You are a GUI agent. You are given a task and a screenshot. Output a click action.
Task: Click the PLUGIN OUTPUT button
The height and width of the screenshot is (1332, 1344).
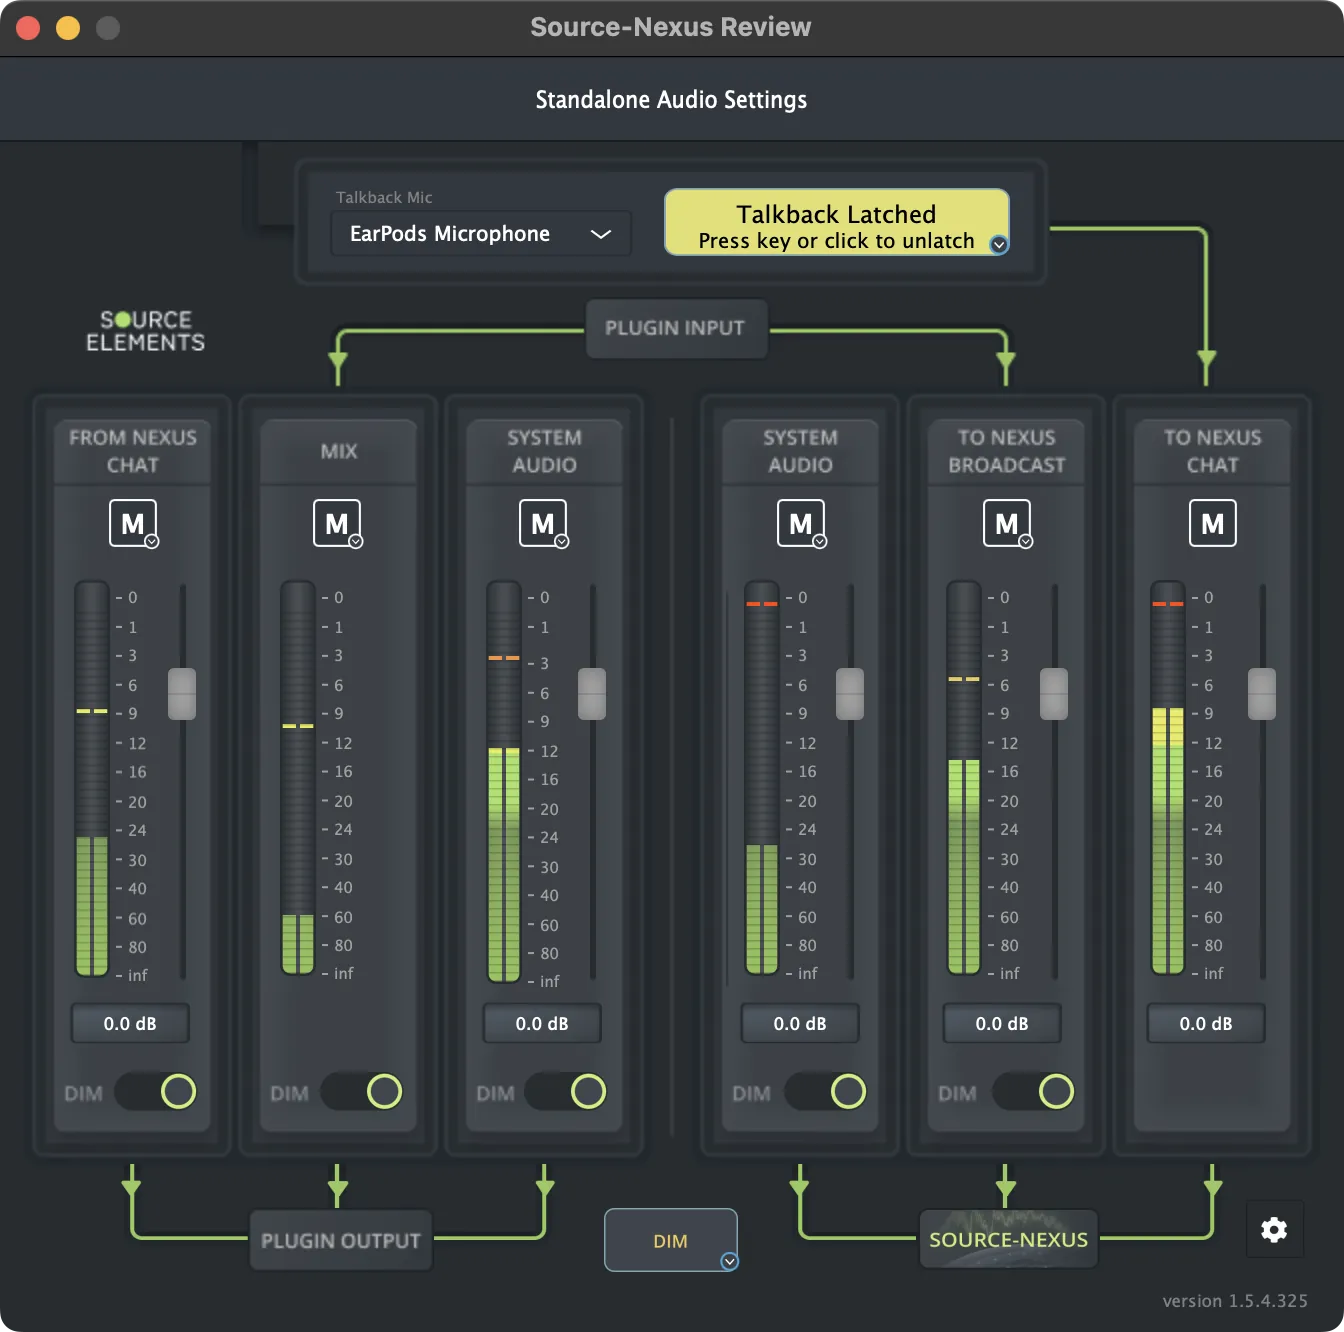point(341,1240)
